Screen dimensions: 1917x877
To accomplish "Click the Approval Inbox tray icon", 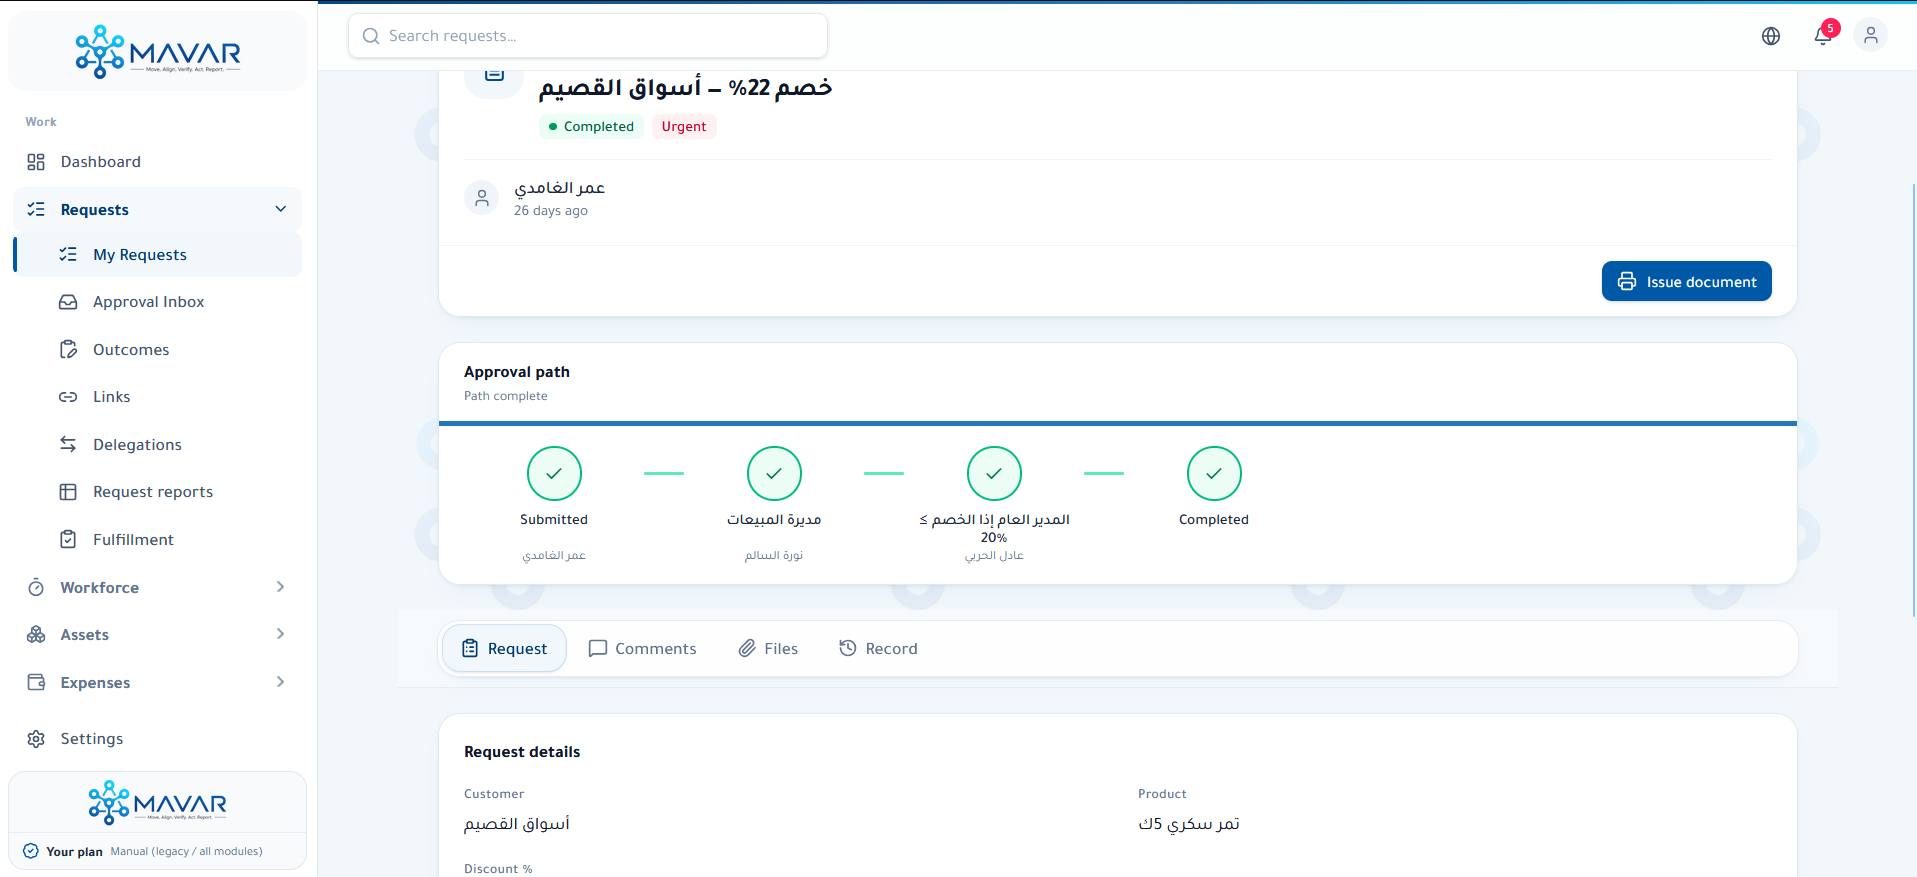I will (68, 302).
